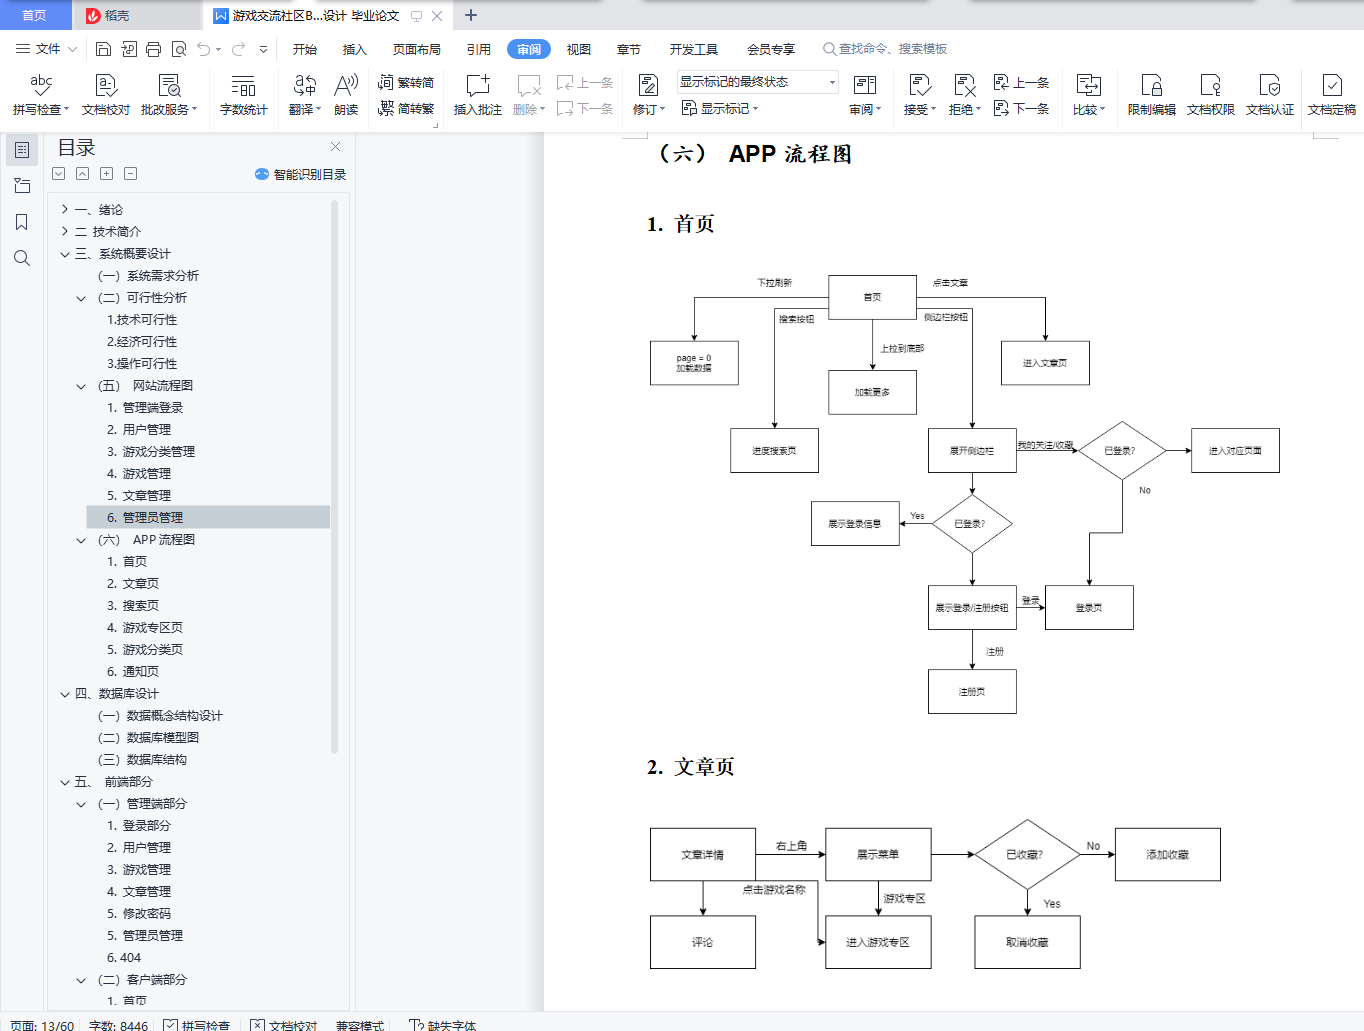
Task: Open the 文件 menu
Action: pyautogui.click(x=46, y=49)
